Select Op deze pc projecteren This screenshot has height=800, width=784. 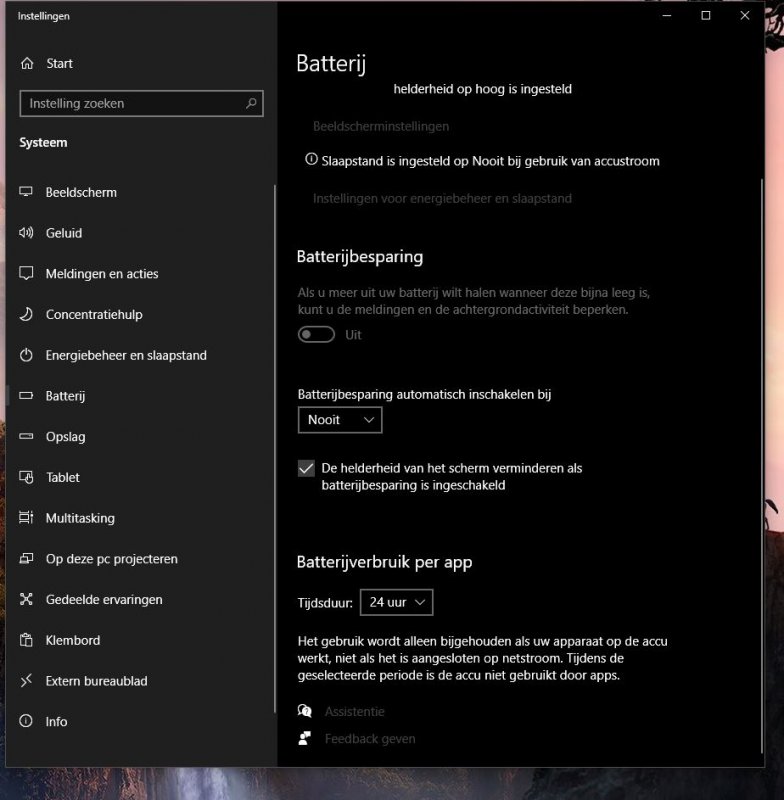coord(111,559)
